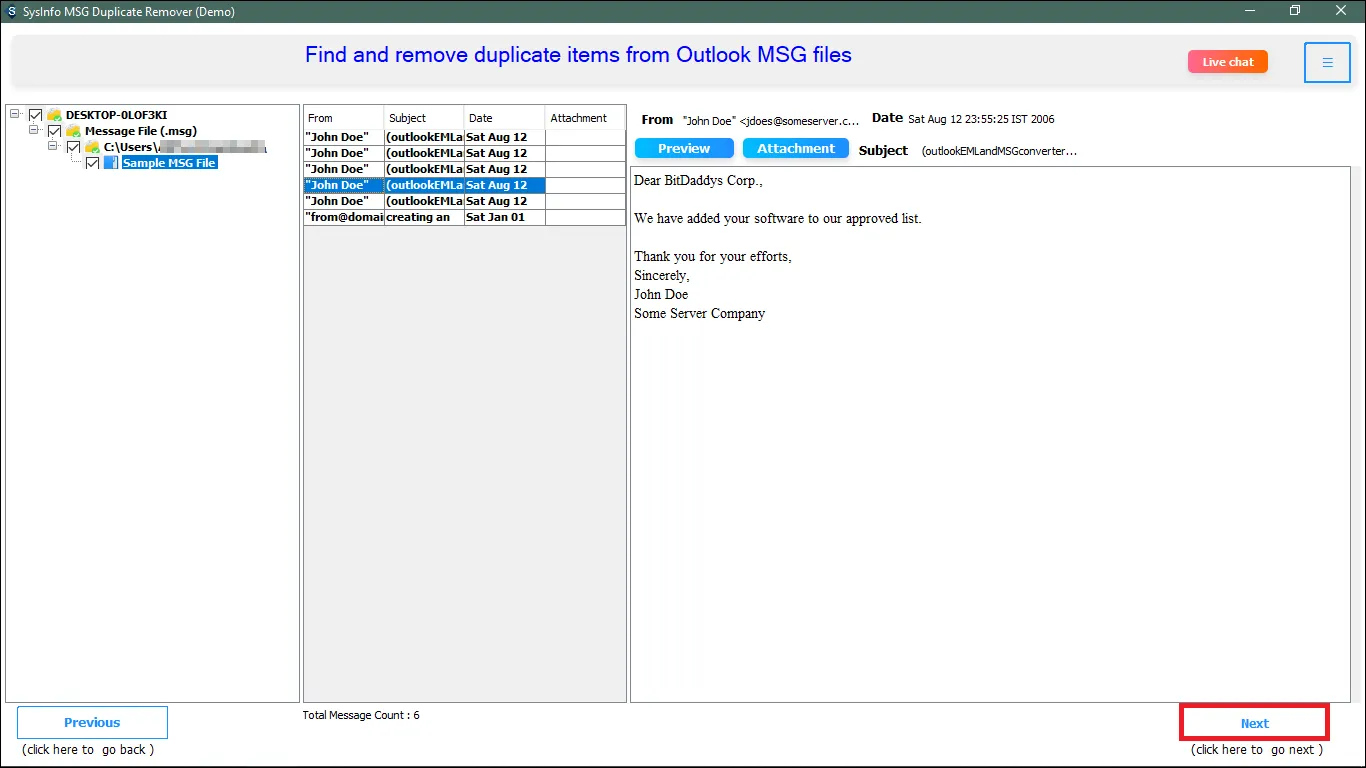1366x768 pixels.
Task: Go back with the Previous button
Action: tap(92, 722)
